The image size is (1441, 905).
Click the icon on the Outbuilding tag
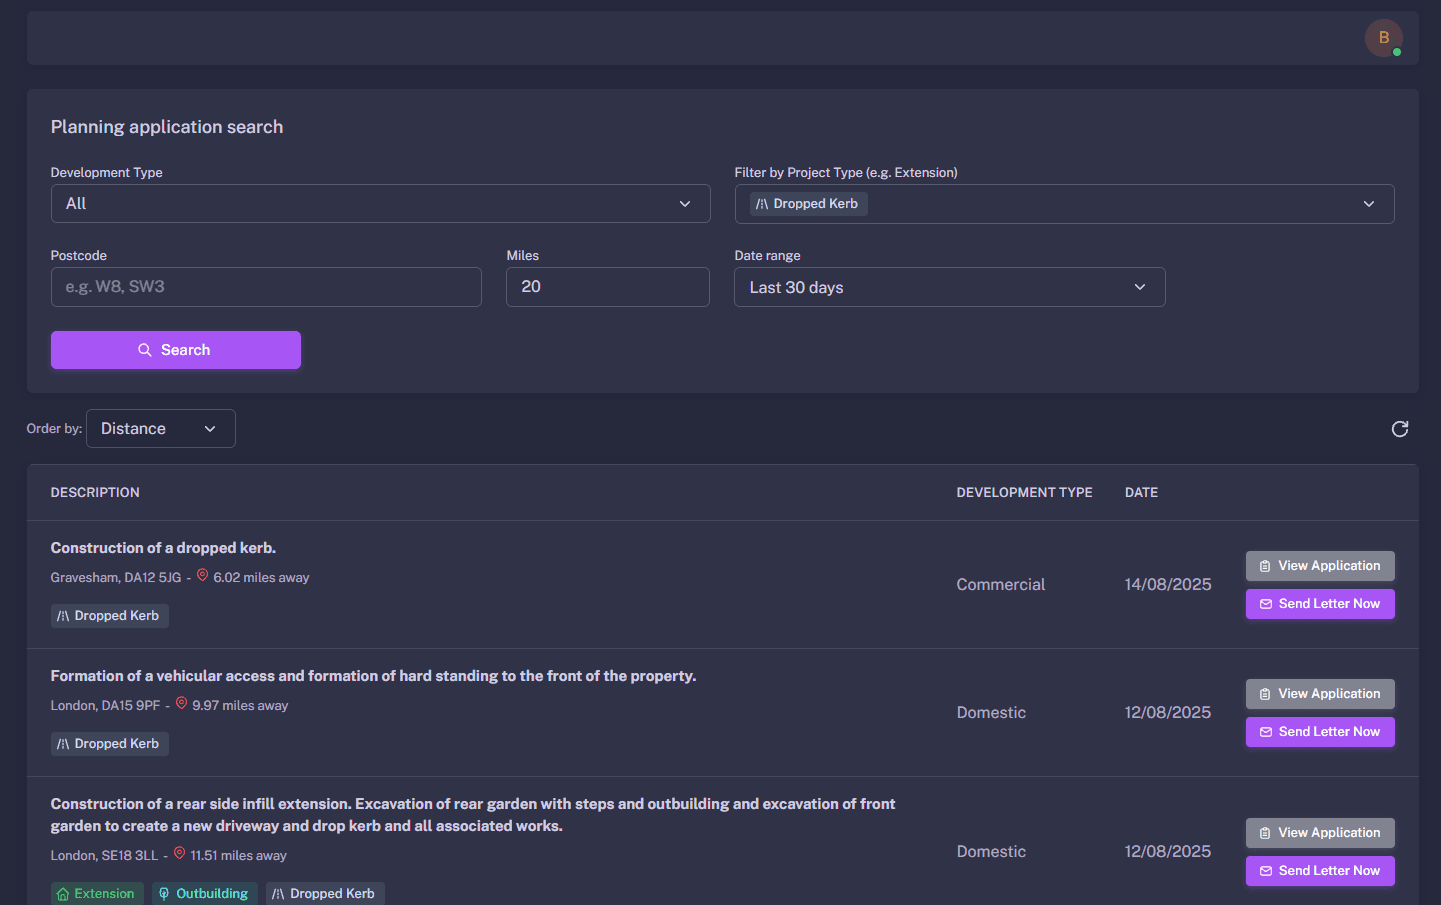pyautogui.click(x=164, y=893)
